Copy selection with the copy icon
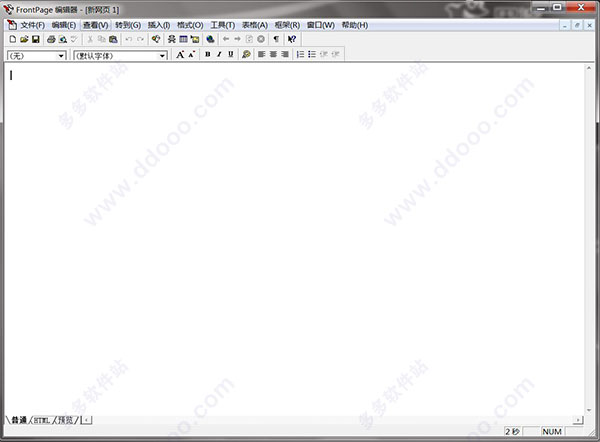 (101, 39)
